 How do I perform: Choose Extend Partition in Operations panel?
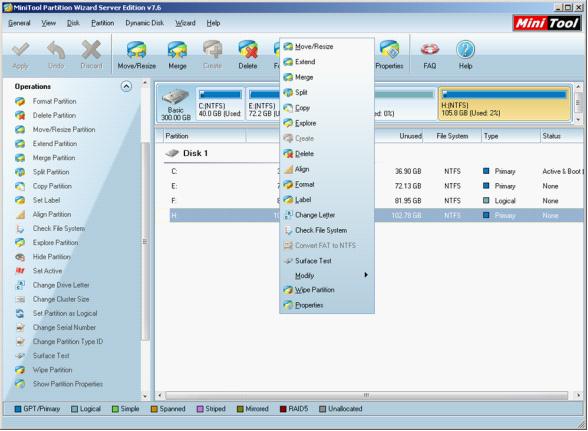coord(55,144)
